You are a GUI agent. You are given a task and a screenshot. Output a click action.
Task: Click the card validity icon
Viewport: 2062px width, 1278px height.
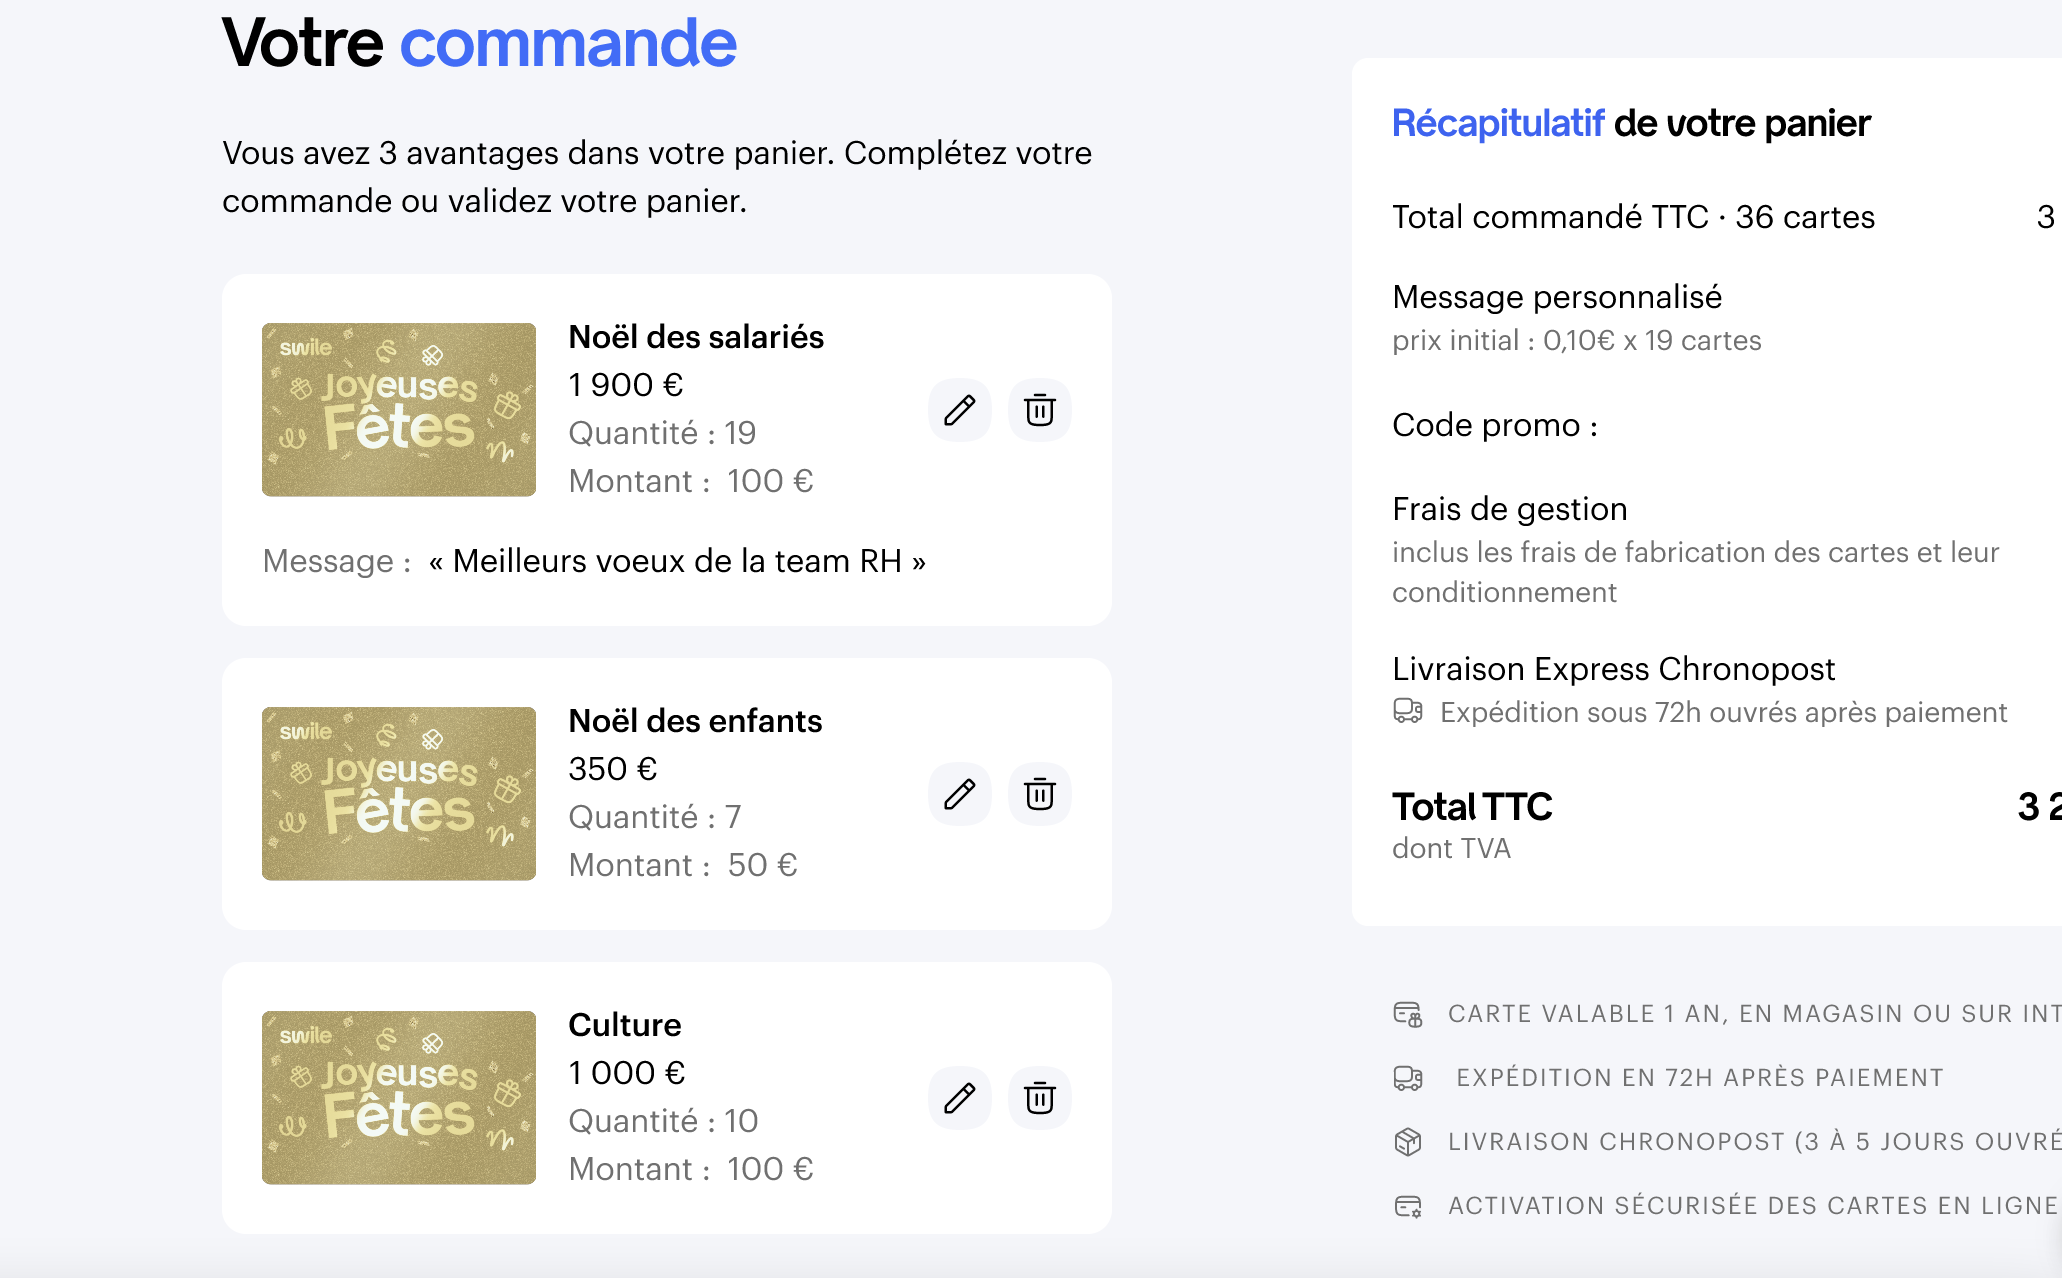coord(1408,1014)
